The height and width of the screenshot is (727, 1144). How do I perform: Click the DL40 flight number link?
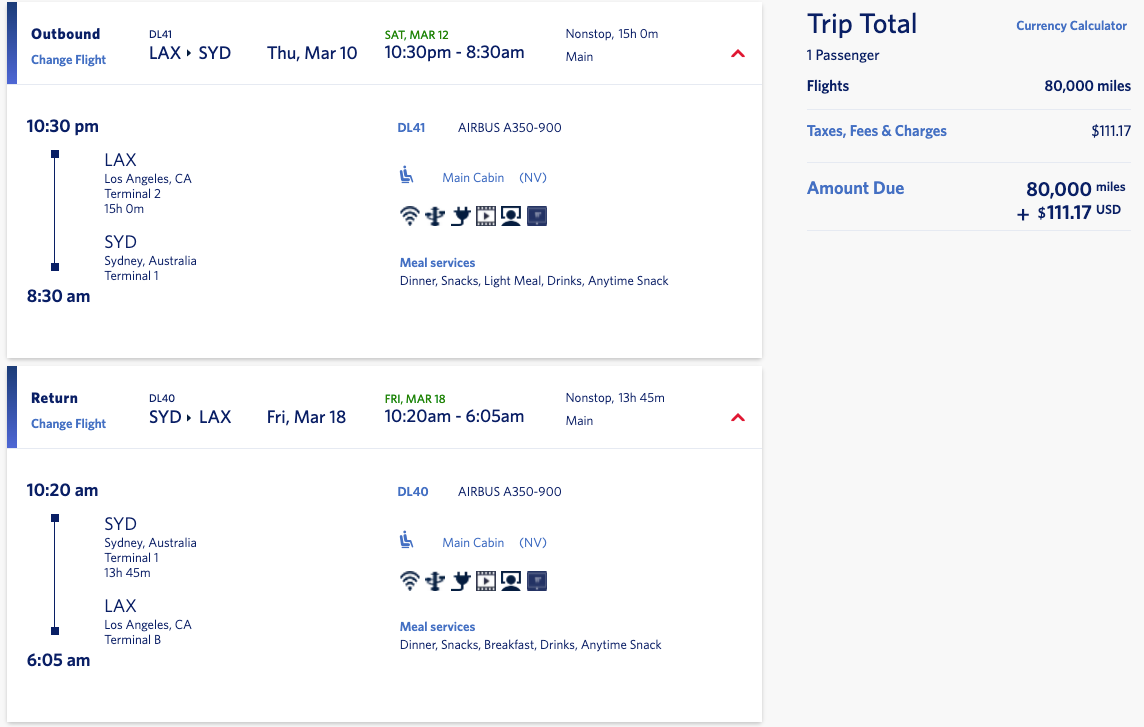pos(412,492)
